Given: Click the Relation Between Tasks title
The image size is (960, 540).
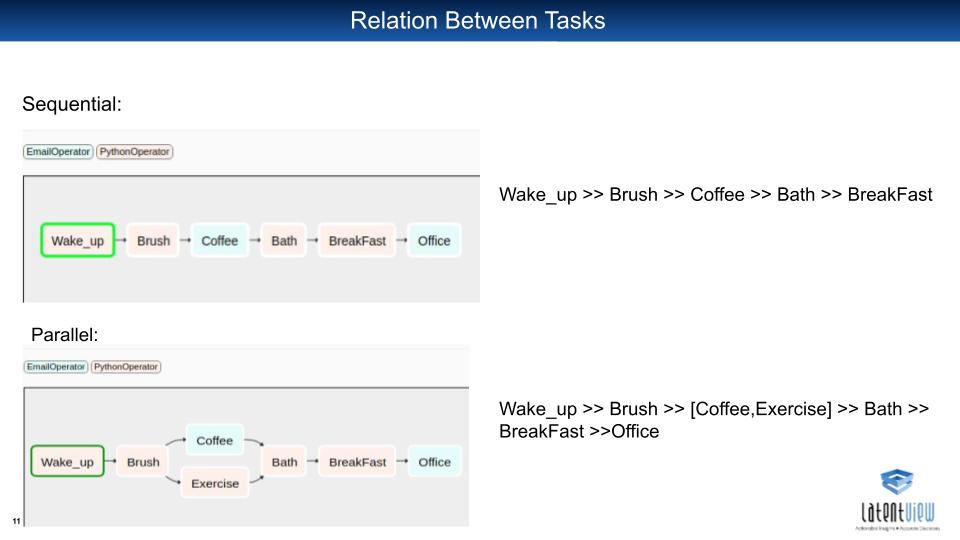Looking at the screenshot, I should pos(478,20).
